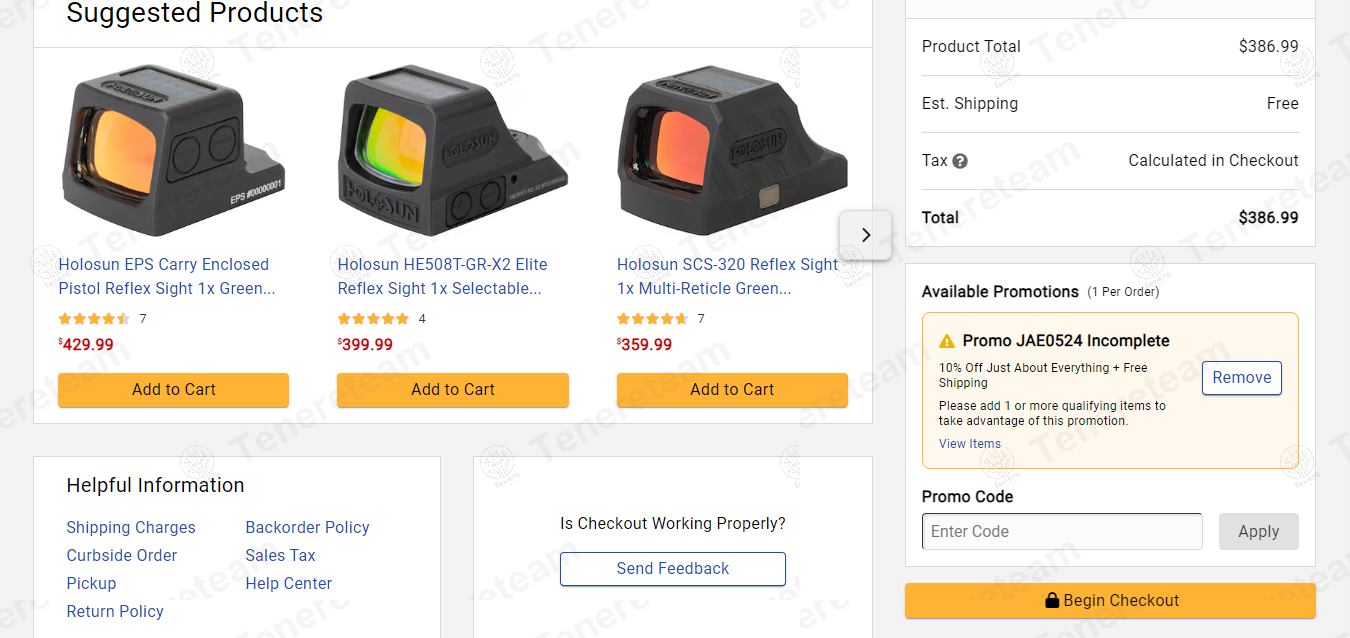The image size is (1350, 638).
Task: Add Holosun HE508T-GR-X2 Elite to cart
Action: click(453, 390)
